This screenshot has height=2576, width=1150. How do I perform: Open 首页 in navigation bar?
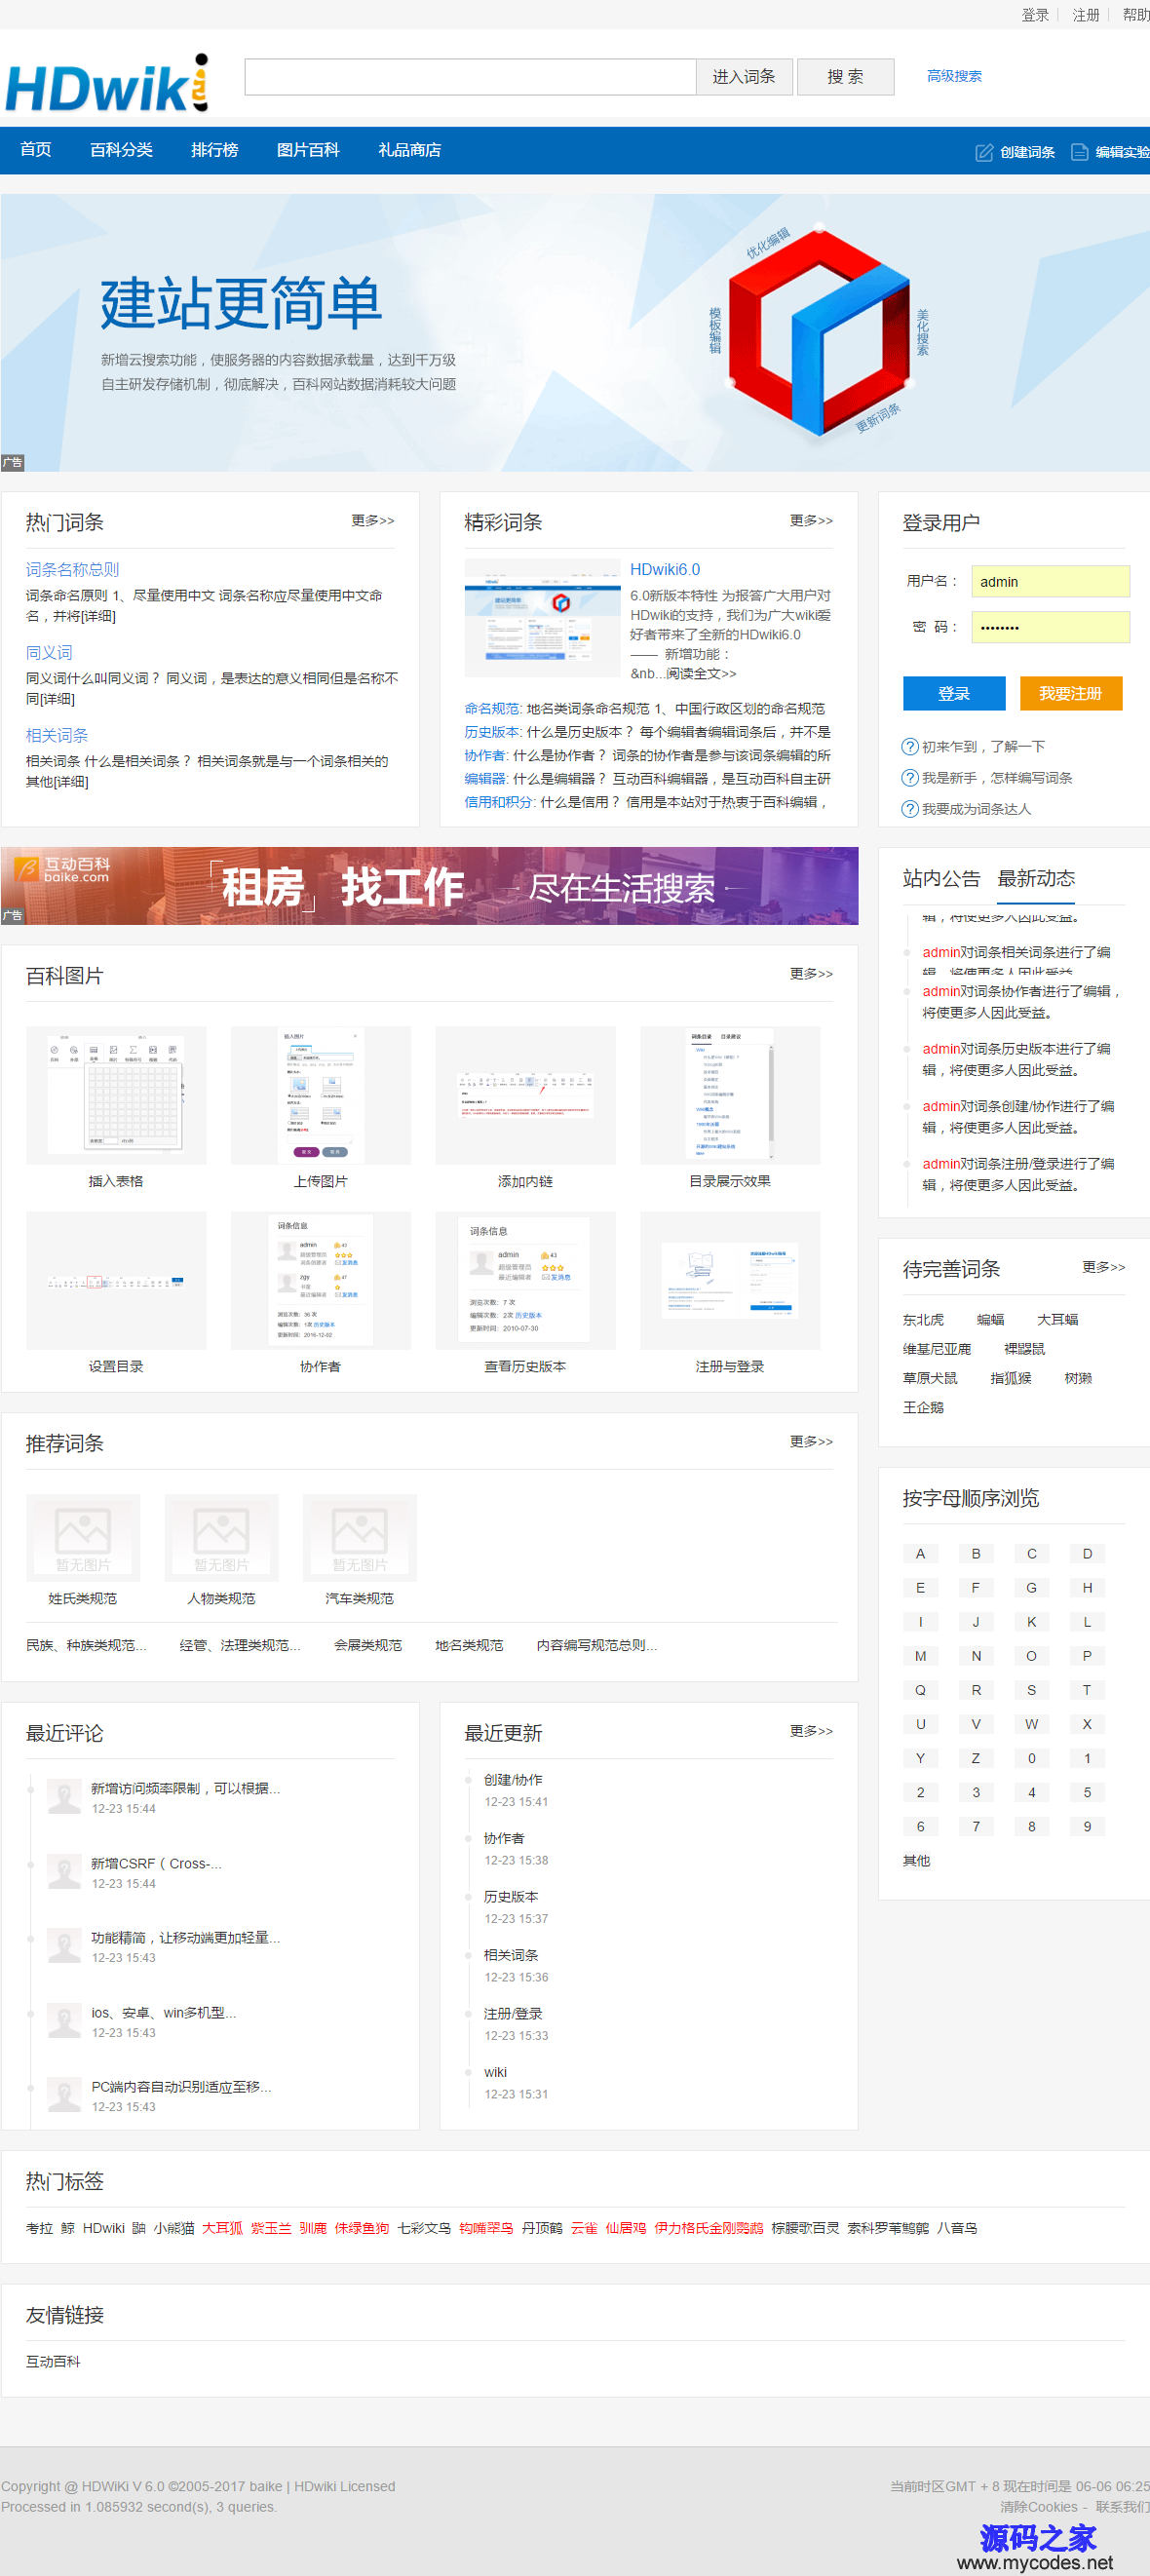(36, 150)
